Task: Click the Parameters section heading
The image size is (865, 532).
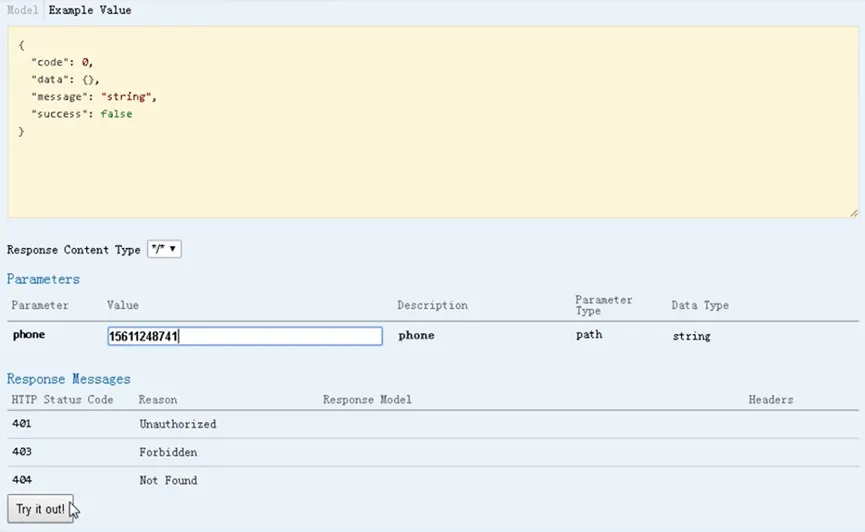Action: tap(43, 279)
